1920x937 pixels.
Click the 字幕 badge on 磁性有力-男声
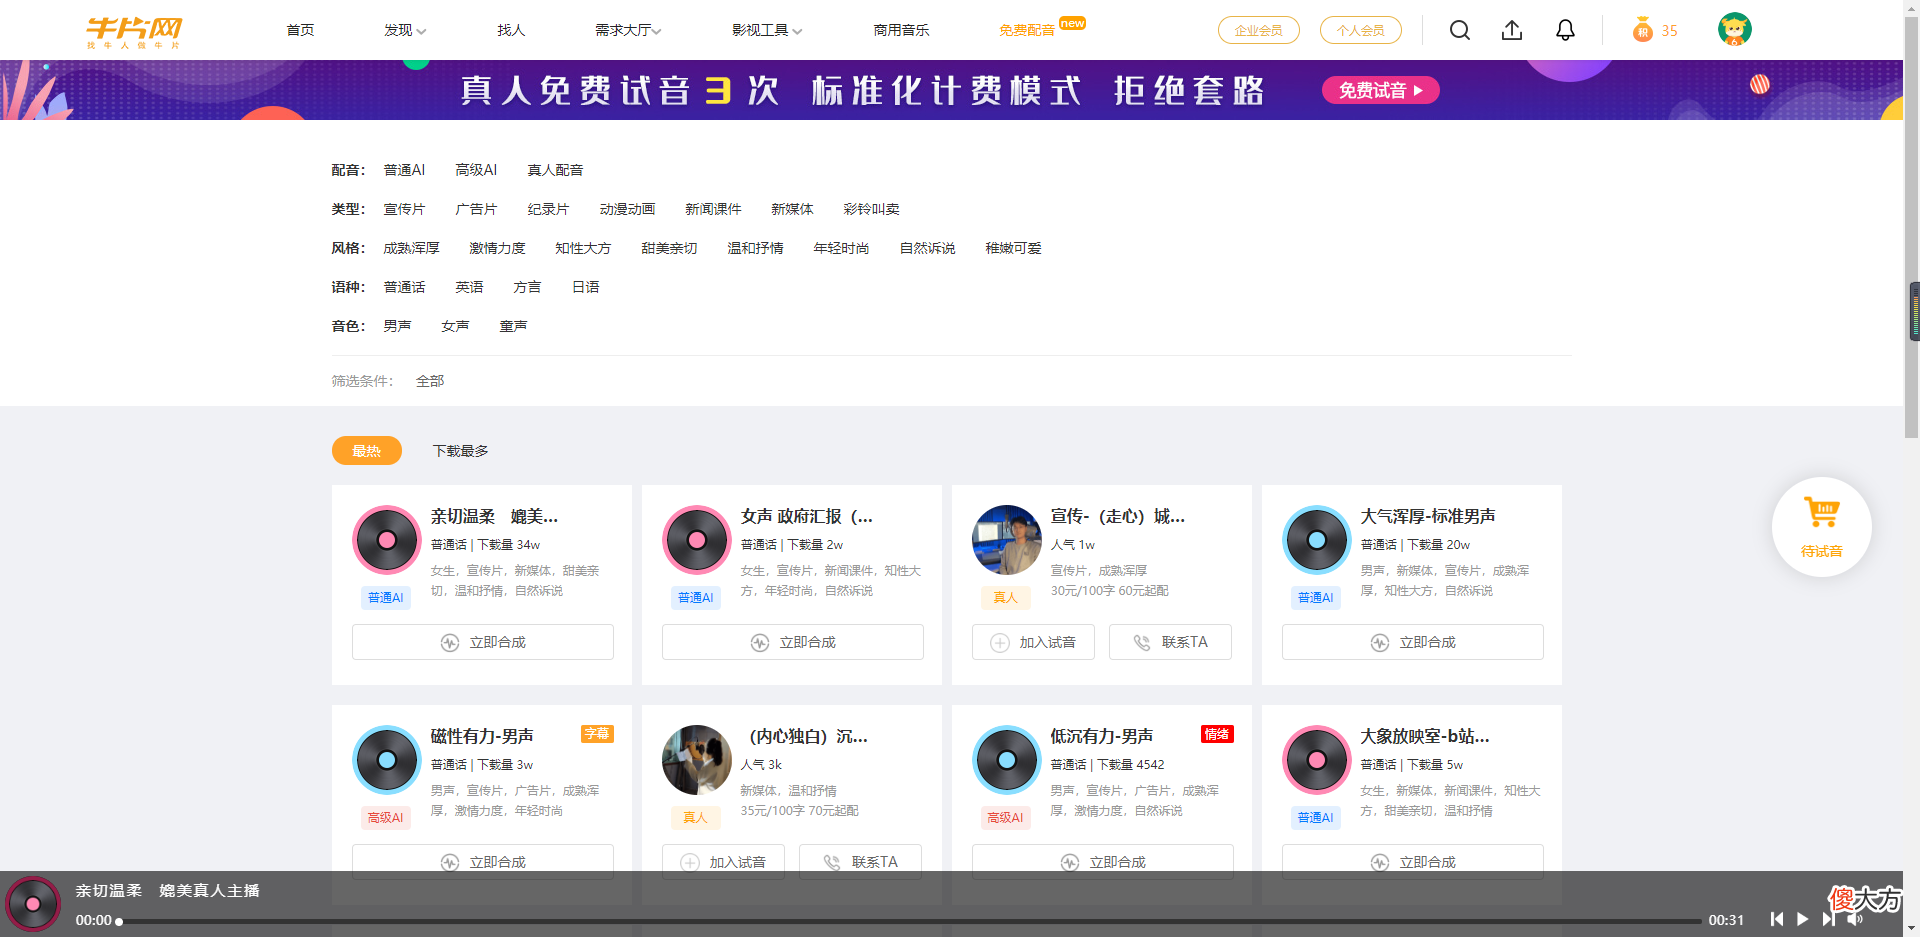point(597,734)
